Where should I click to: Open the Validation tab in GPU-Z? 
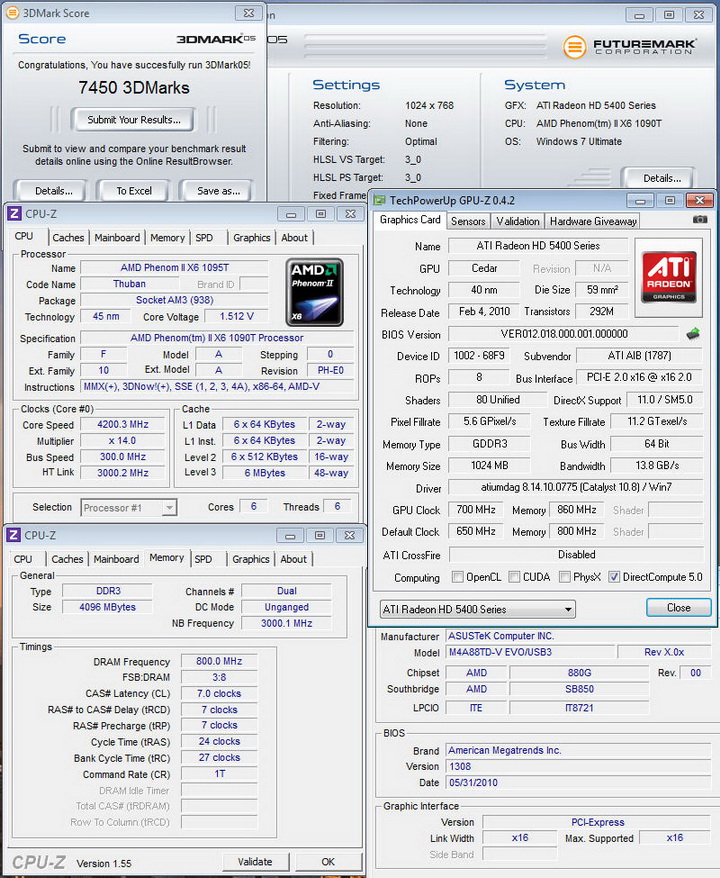click(518, 221)
